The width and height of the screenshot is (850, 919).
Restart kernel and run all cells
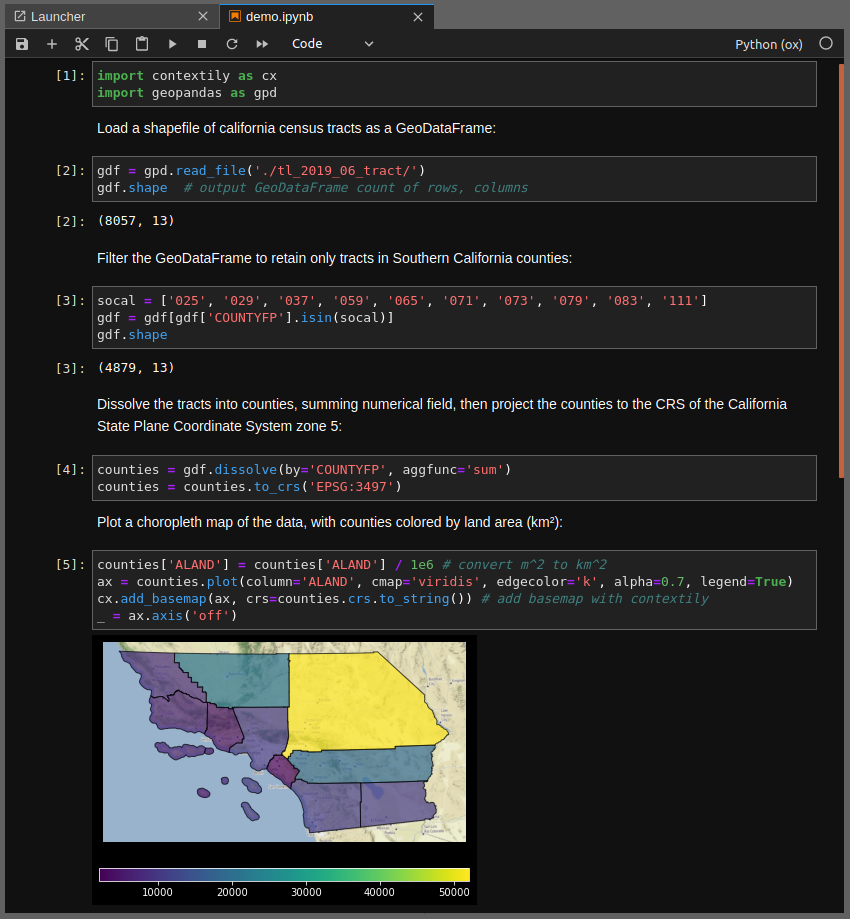pos(262,44)
